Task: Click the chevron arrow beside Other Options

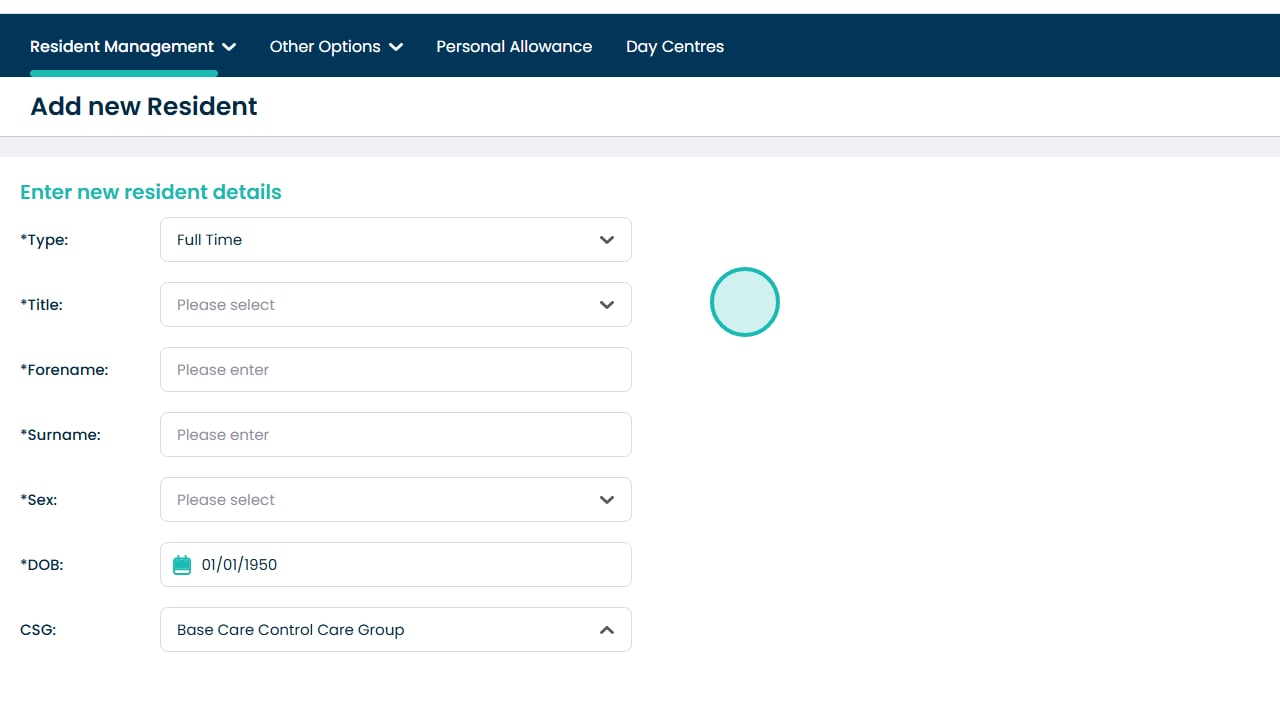Action: tap(396, 47)
